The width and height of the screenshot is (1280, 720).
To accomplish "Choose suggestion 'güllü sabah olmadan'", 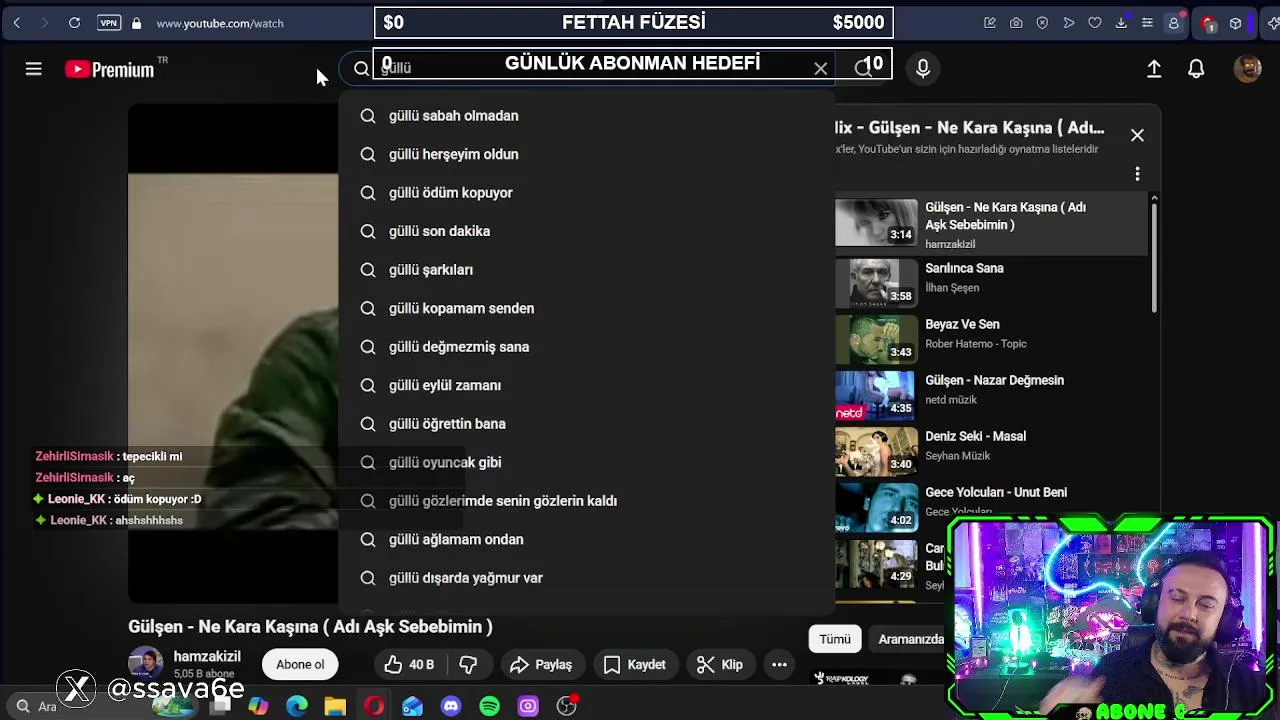I will point(586,116).
